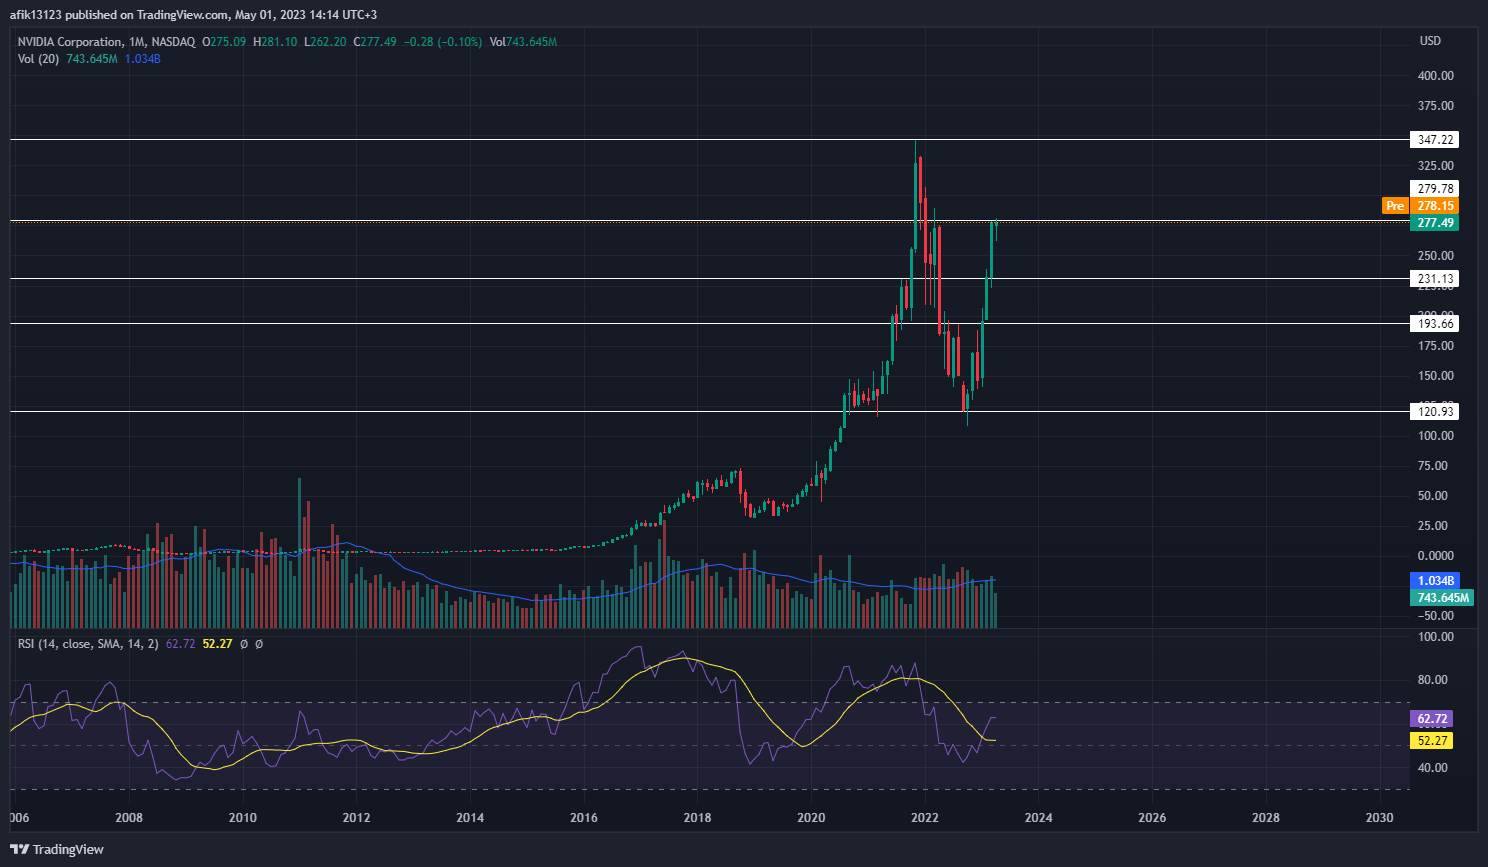Click the RSI (14, close, SMA, 14, 2) label
1488x867 pixels.
pyautogui.click(x=88, y=644)
